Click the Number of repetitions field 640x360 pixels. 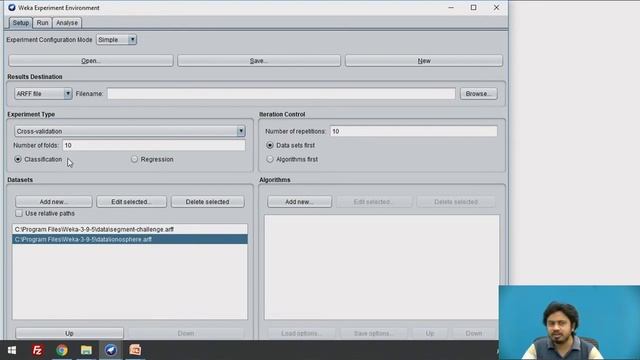pyautogui.click(x=413, y=131)
